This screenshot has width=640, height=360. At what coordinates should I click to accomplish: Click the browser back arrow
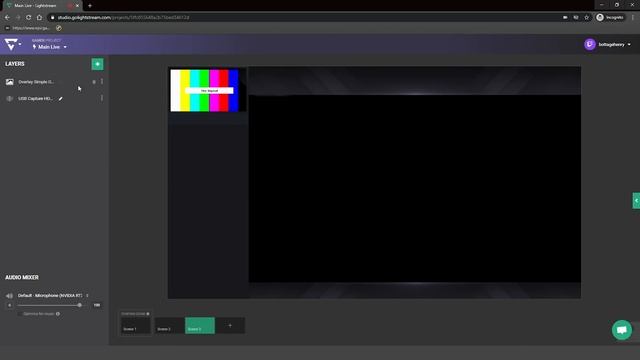7,18
